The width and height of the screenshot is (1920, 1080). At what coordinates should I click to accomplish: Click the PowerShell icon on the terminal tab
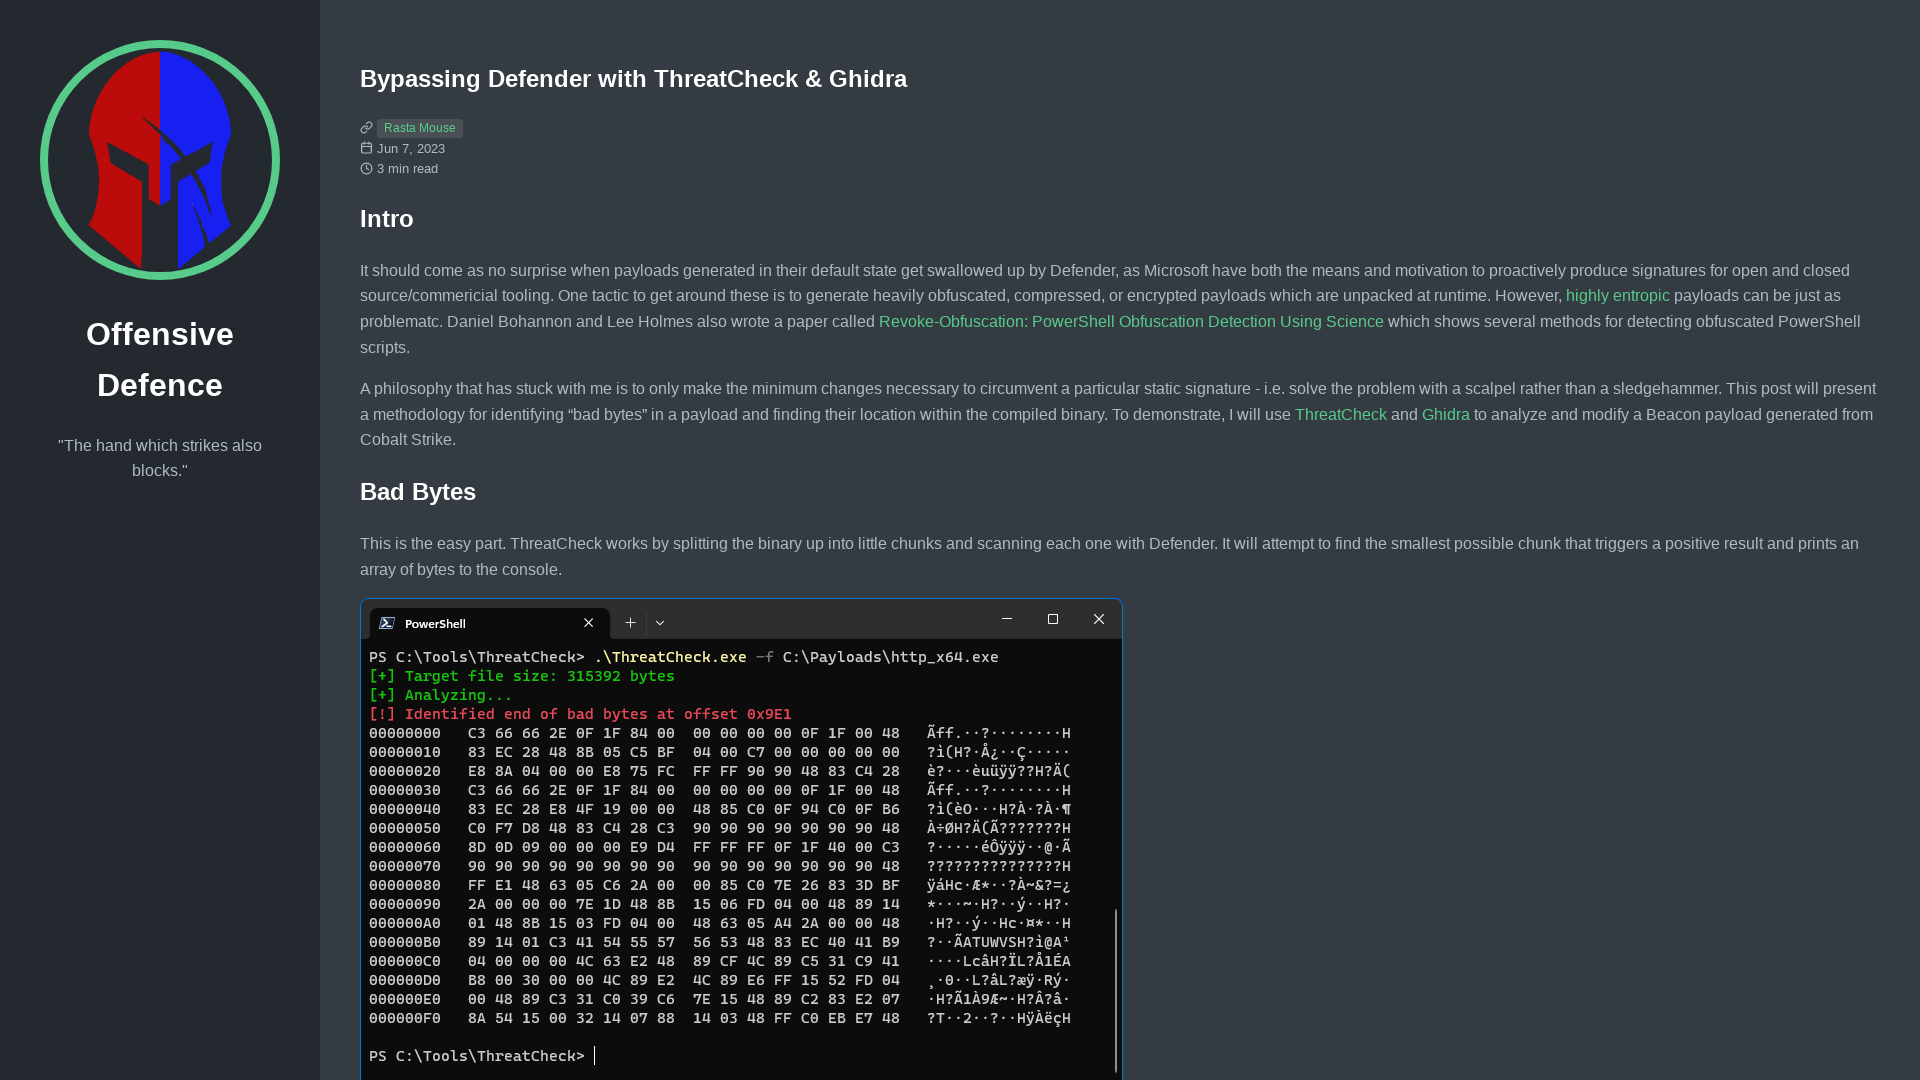coord(387,623)
